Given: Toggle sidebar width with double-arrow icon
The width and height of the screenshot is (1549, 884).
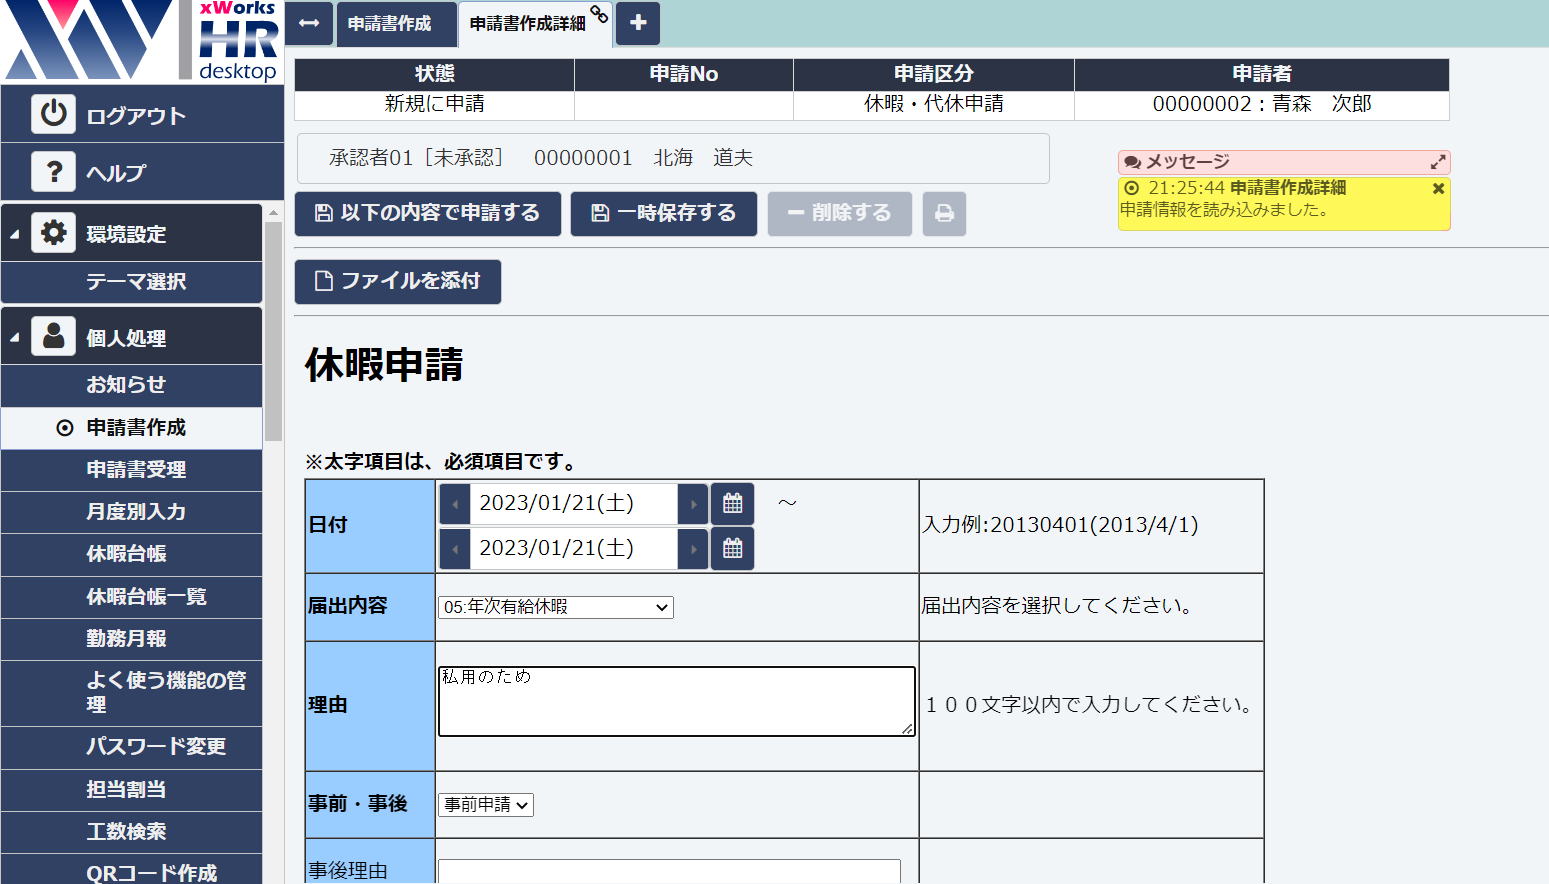Looking at the screenshot, I should (309, 23).
